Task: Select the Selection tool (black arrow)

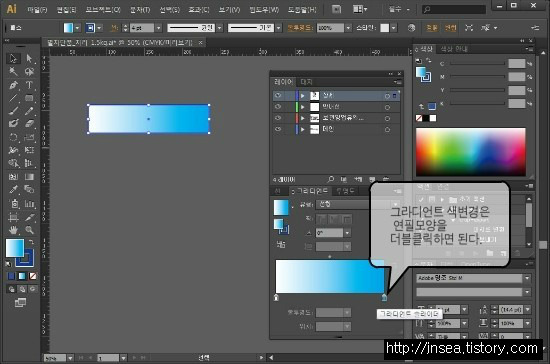Action: 13,58
